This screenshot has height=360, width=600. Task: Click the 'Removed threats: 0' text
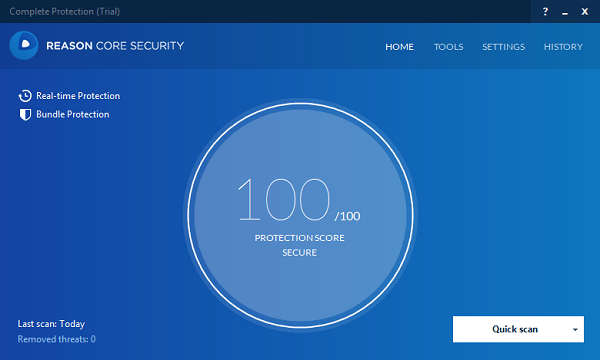57,339
